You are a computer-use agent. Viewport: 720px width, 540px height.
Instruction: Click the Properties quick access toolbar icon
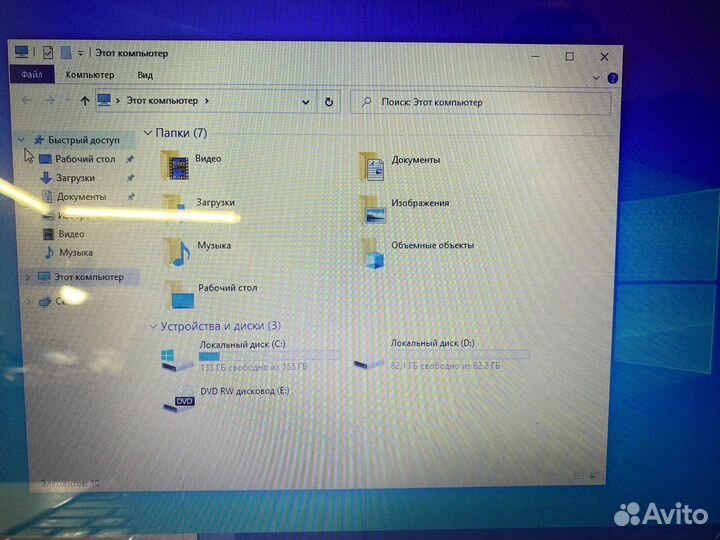coord(48,52)
